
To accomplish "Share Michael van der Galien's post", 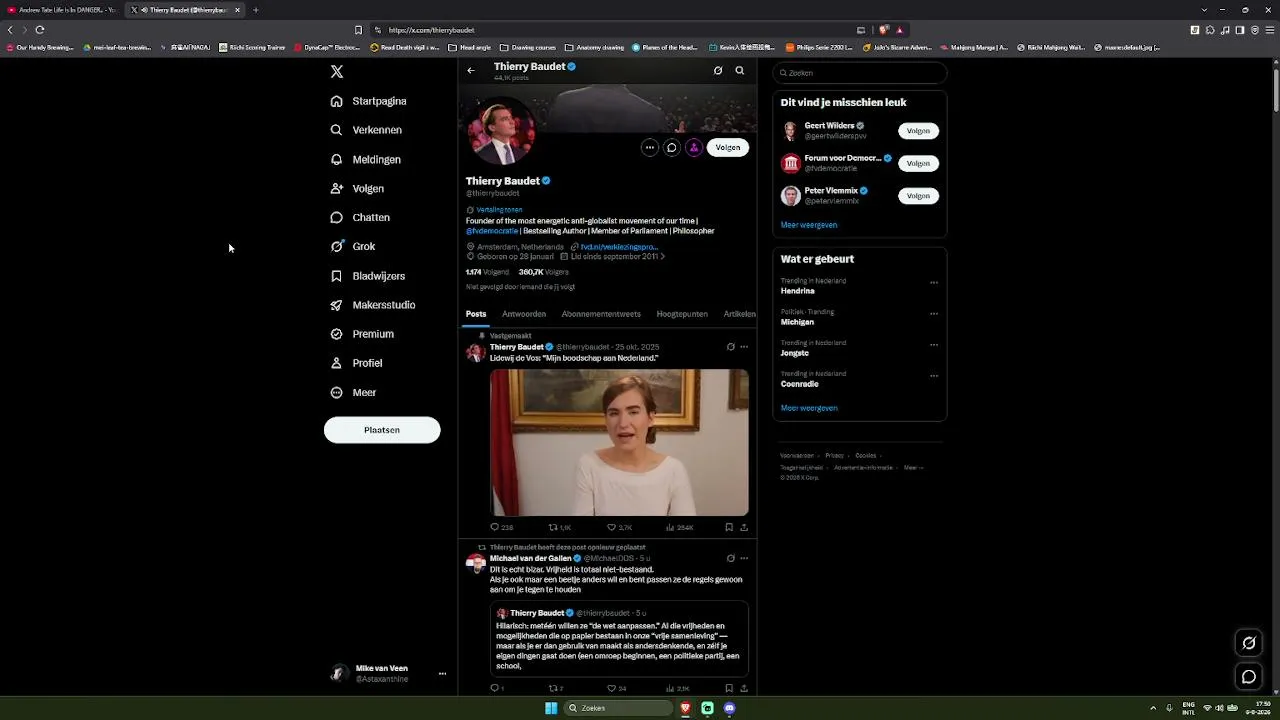I will tap(744, 688).
